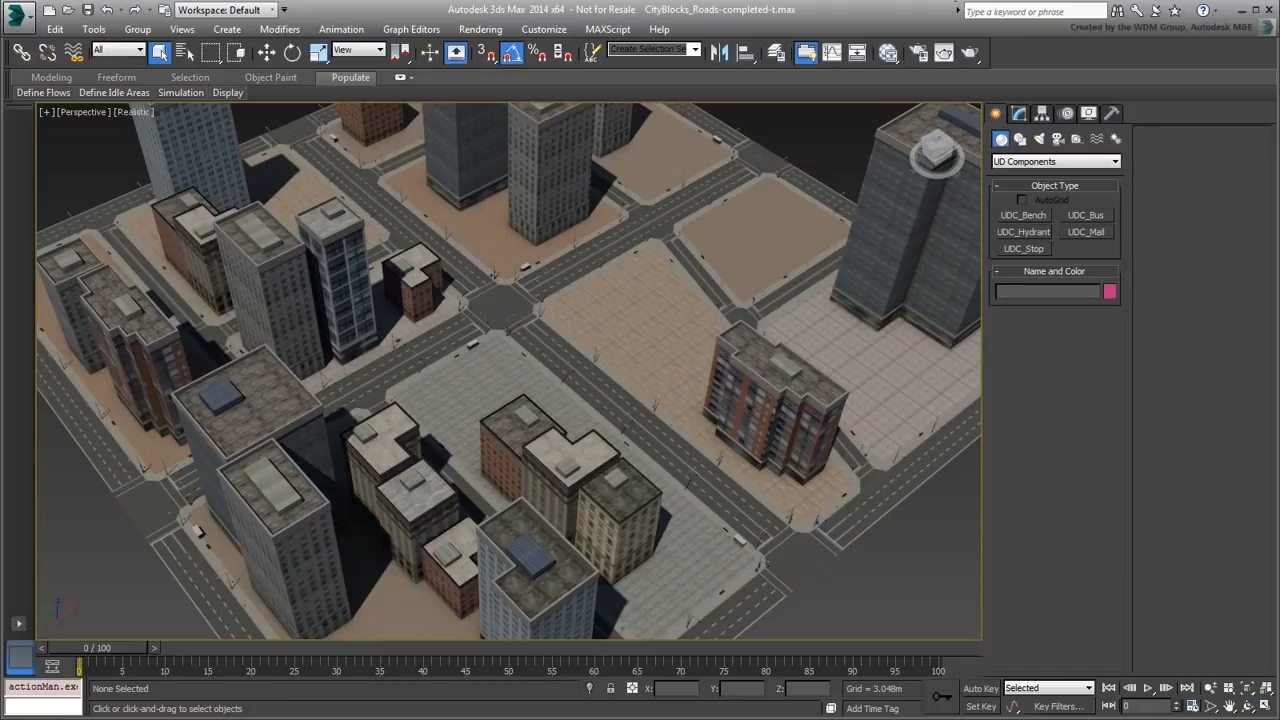Image resolution: width=1280 pixels, height=720 pixels.
Task: Open the UD Components category dropdown
Action: (1055, 161)
